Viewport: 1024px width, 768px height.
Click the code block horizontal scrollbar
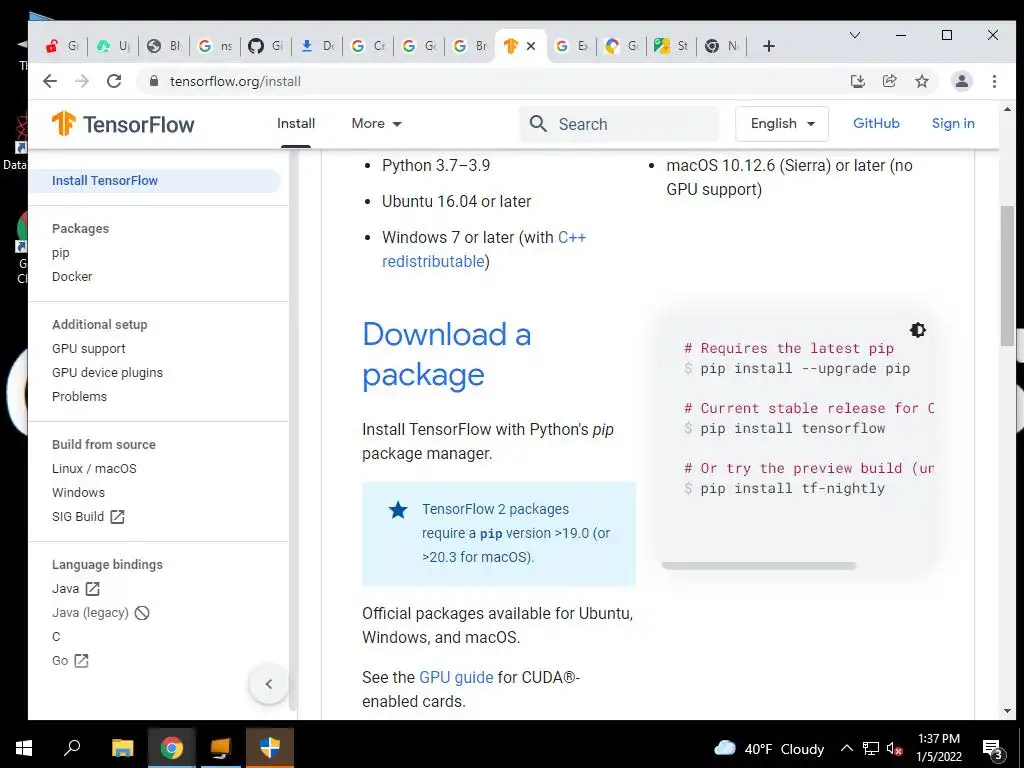click(x=758, y=566)
